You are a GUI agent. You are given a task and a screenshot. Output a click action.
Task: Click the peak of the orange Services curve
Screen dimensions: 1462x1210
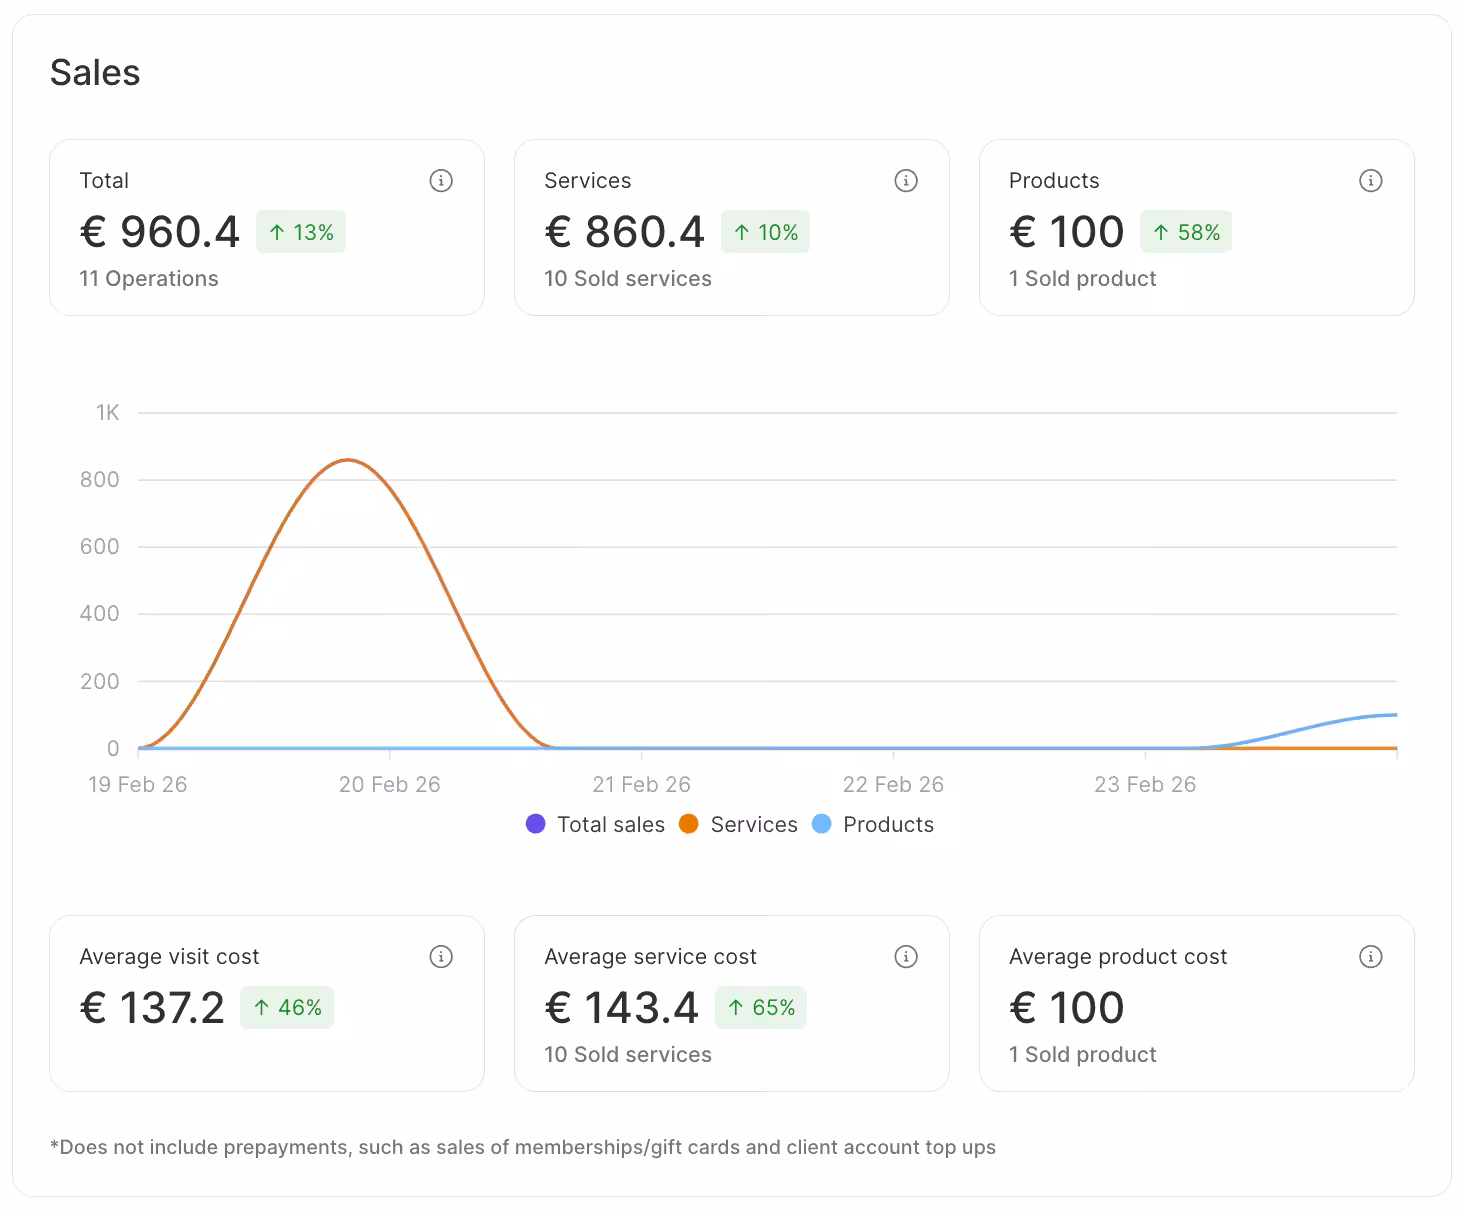point(347,460)
